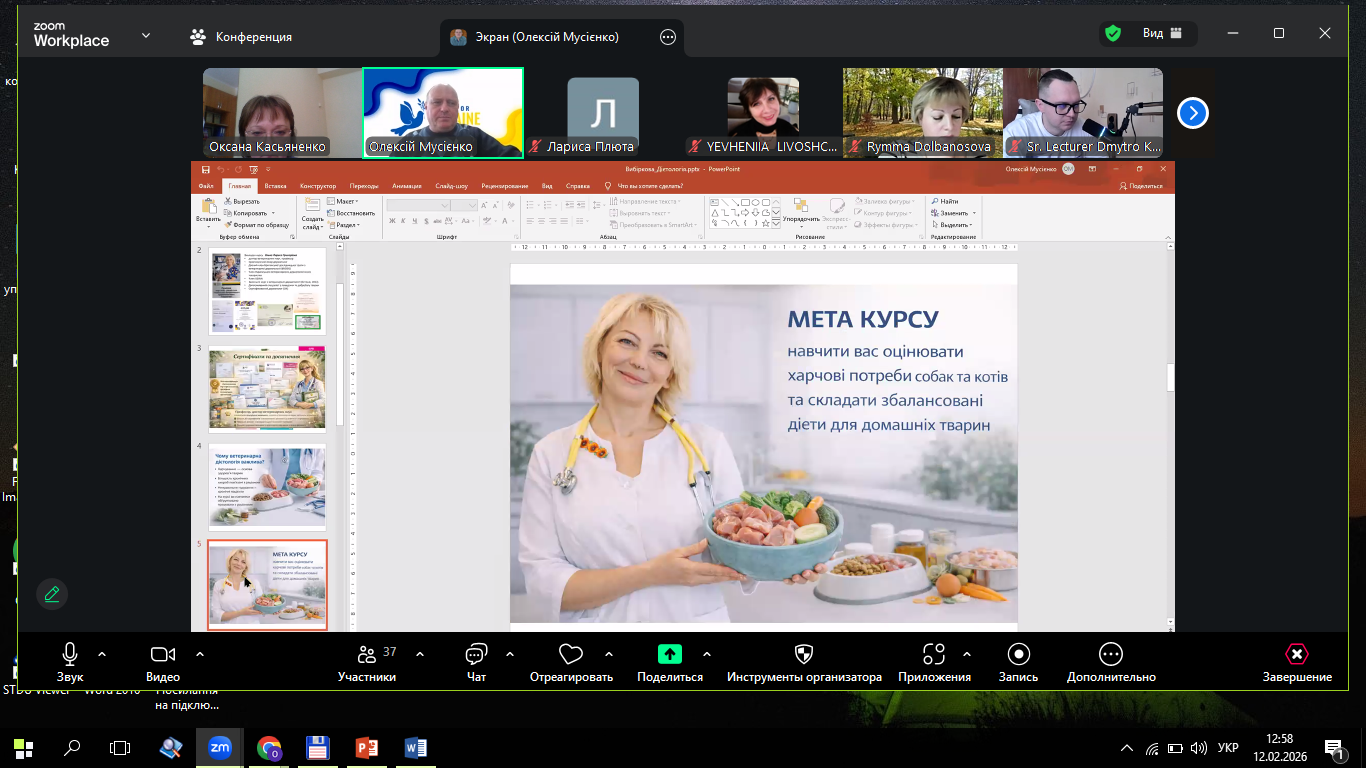This screenshot has height=768, width=1366.
Task: Open the Zoom Workplace dropdown chevron
Action: tap(146, 35)
